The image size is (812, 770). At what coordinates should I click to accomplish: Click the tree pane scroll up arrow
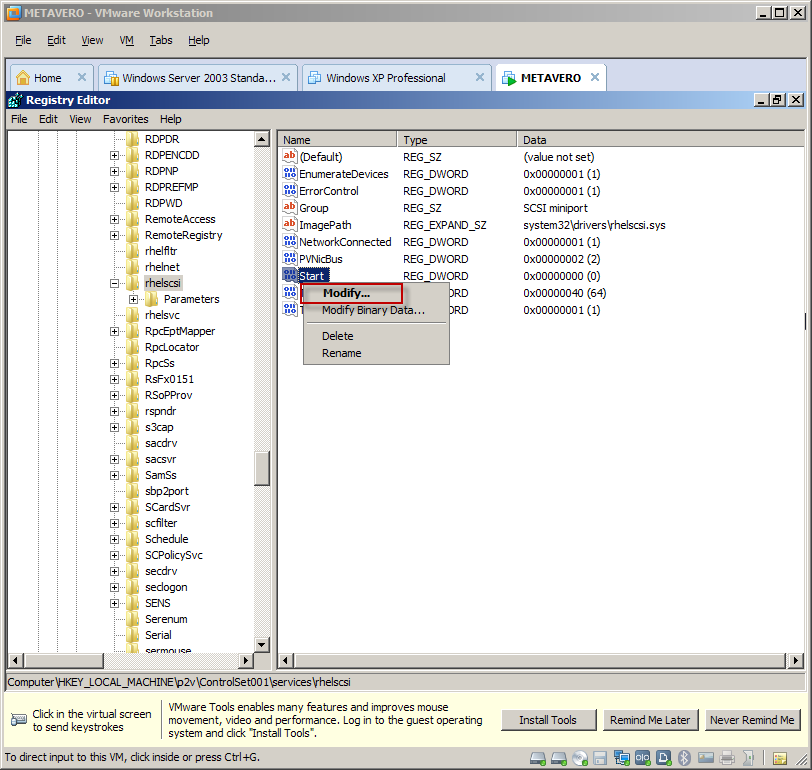point(262,139)
